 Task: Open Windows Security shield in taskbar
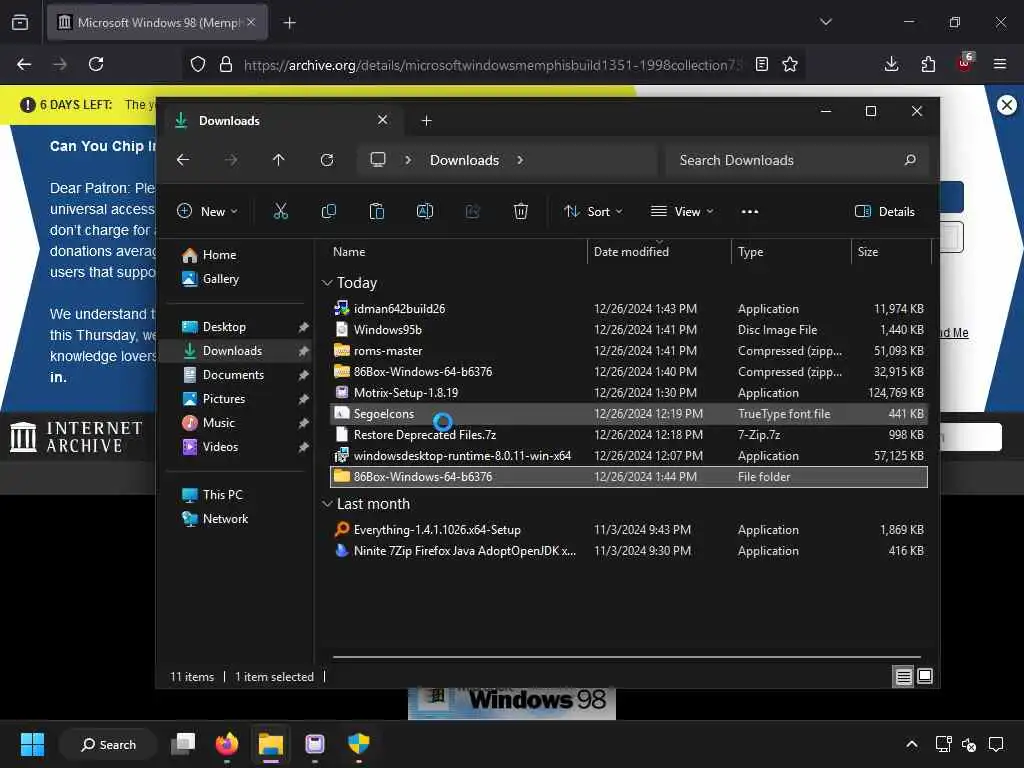pos(359,744)
